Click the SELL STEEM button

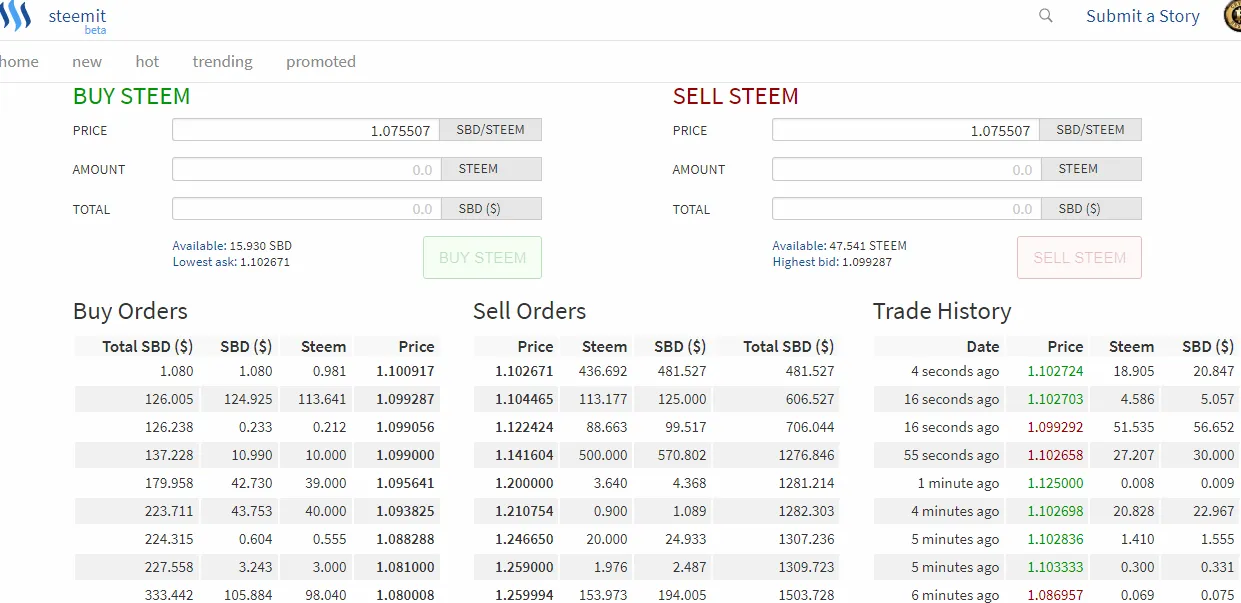(1079, 257)
